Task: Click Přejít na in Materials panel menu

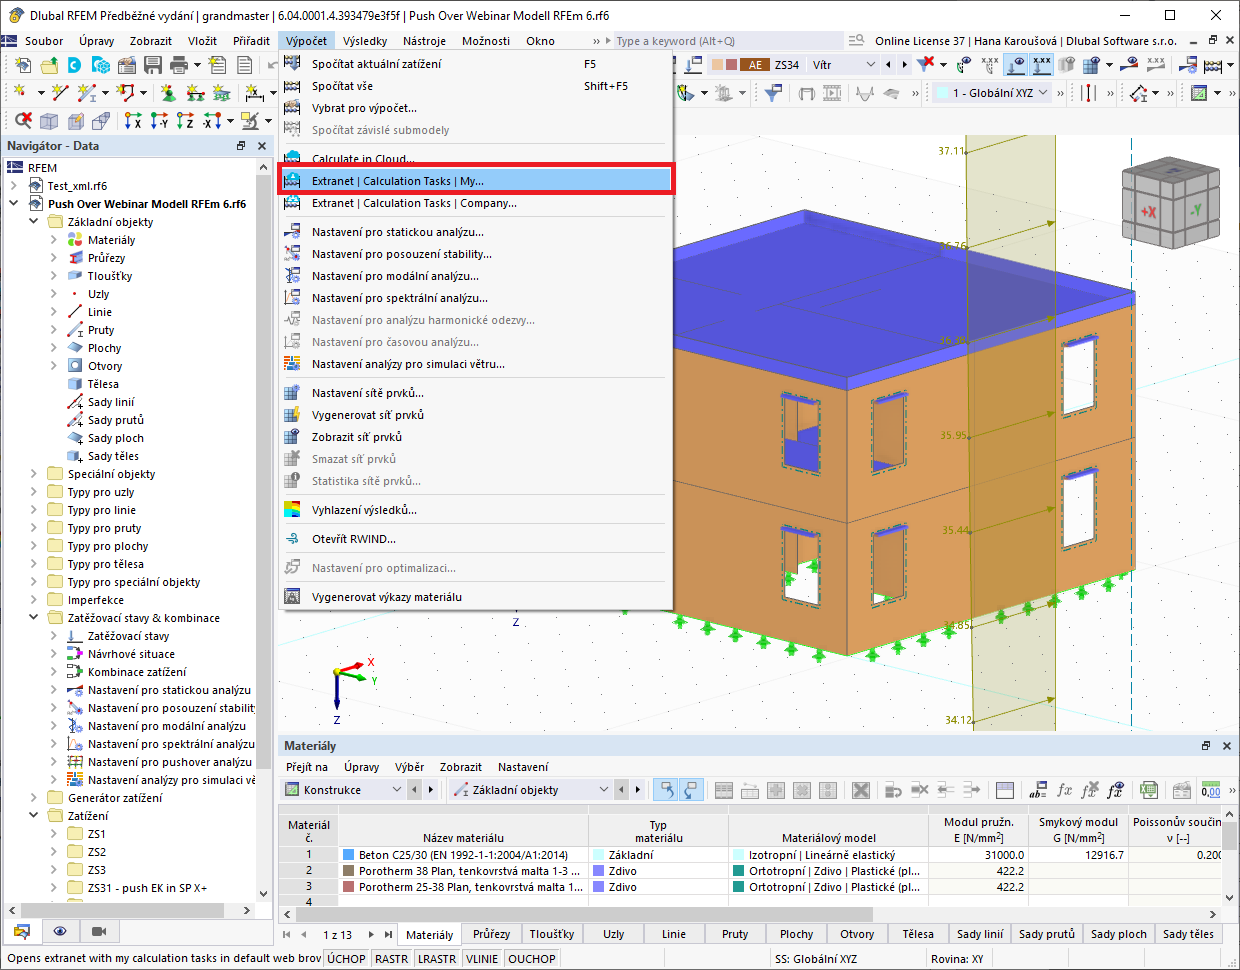Action: tap(306, 767)
